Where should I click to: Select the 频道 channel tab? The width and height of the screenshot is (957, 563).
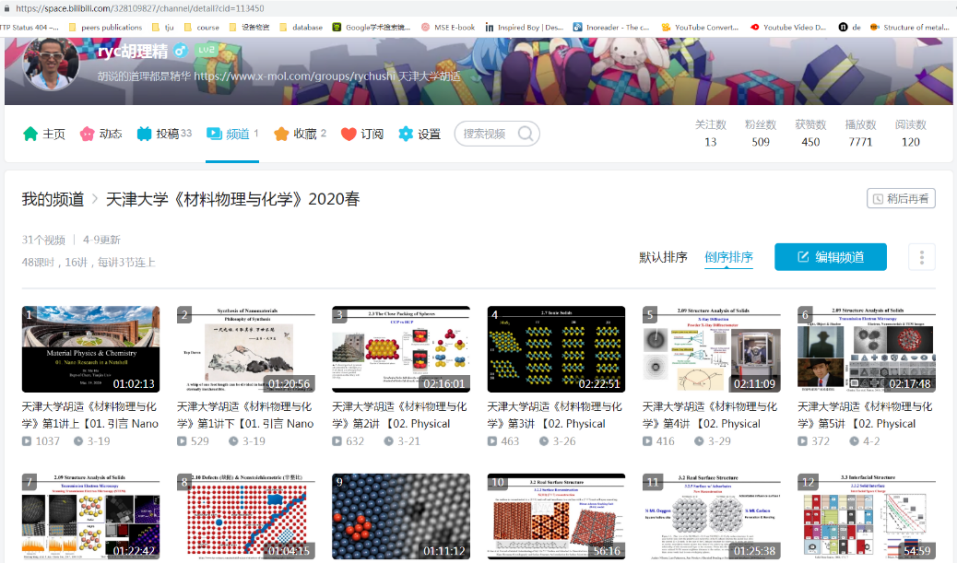232,134
